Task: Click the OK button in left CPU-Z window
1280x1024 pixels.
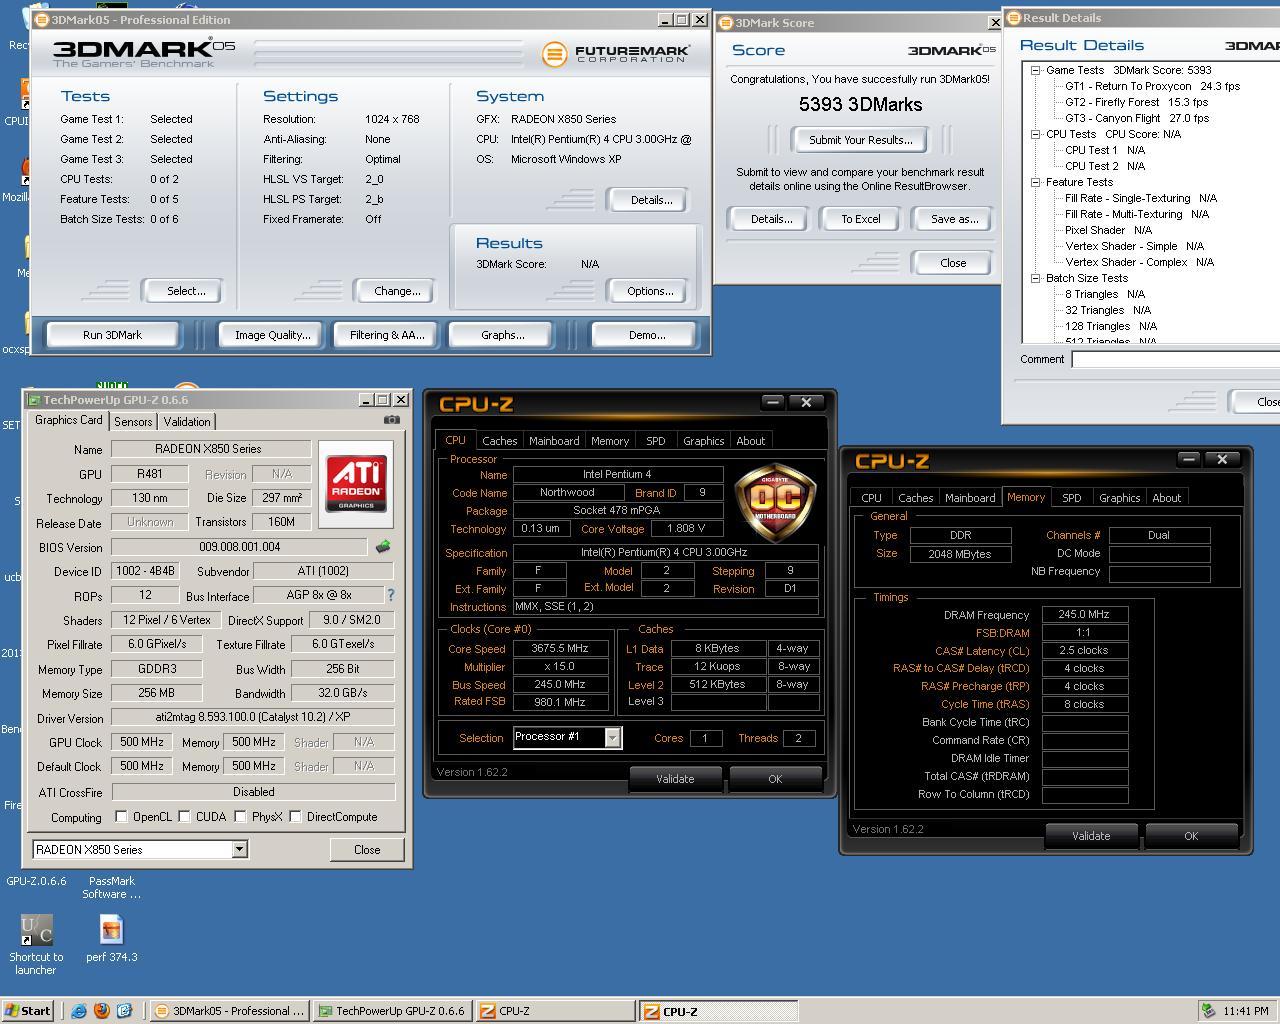Action: (x=775, y=779)
